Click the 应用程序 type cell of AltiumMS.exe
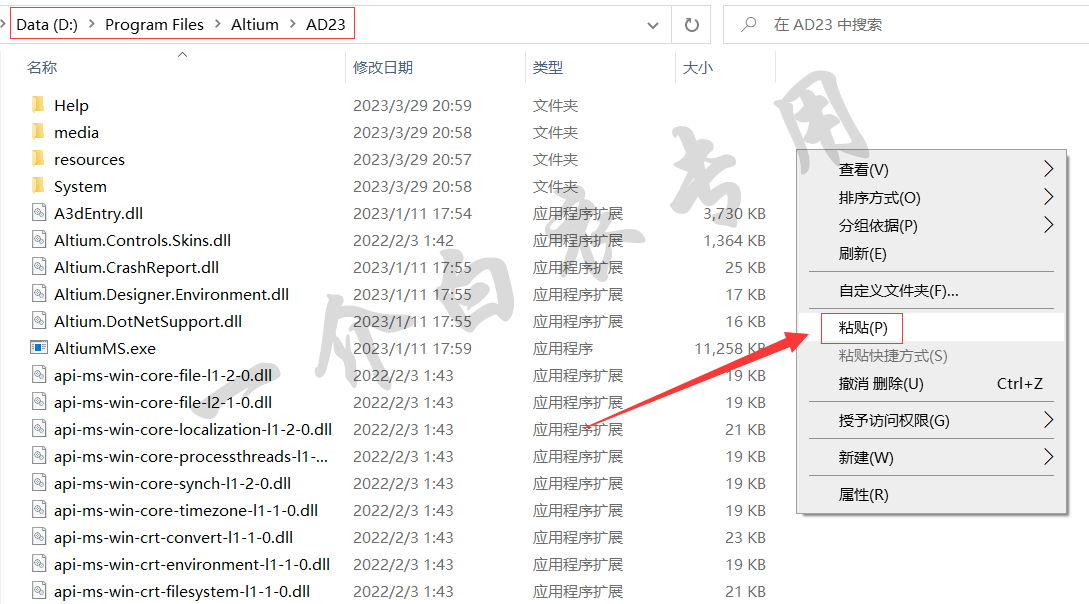The image size is (1089, 604). point(563,349)
